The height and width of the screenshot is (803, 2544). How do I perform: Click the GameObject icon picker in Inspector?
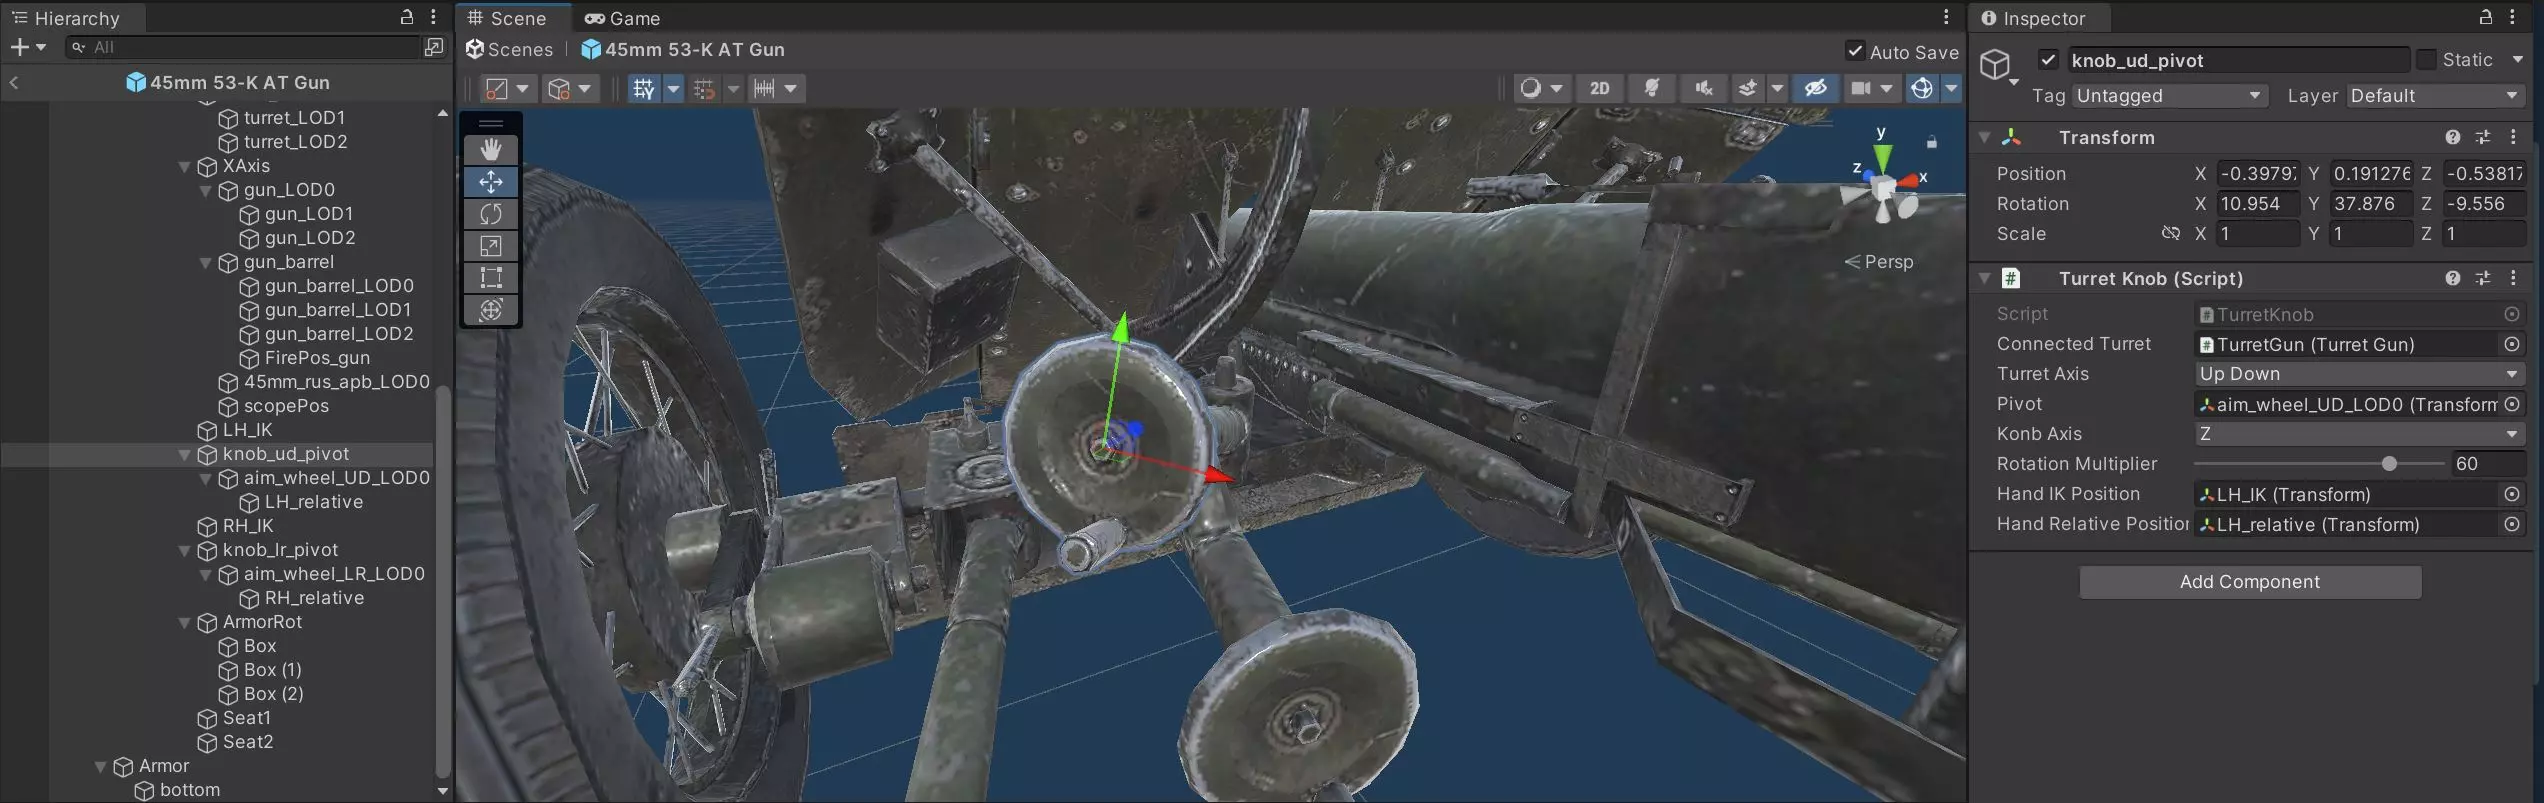point(1998,66)
